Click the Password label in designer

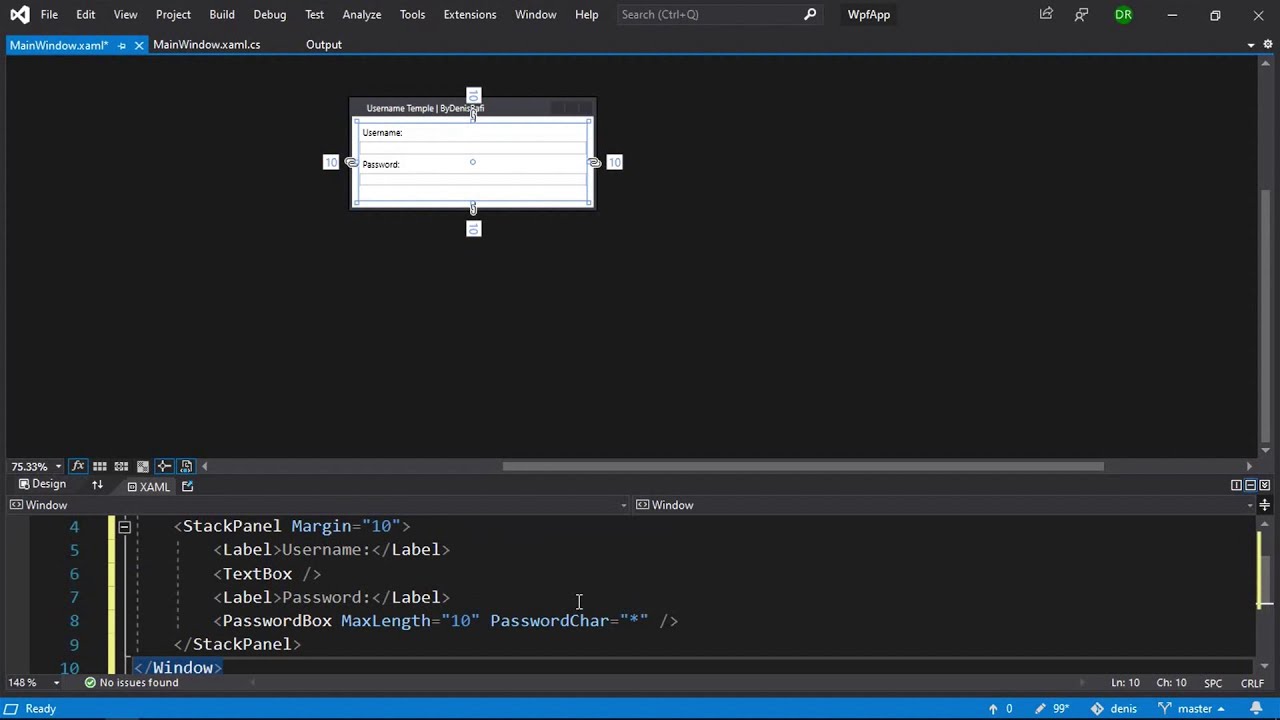[x=380, y=164]
